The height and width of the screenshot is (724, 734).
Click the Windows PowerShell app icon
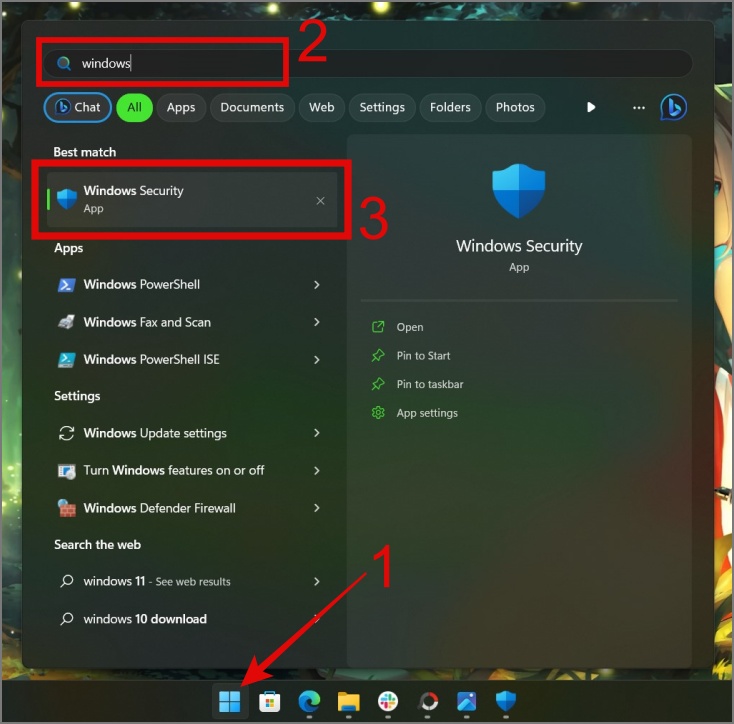[x=66, y=285]
